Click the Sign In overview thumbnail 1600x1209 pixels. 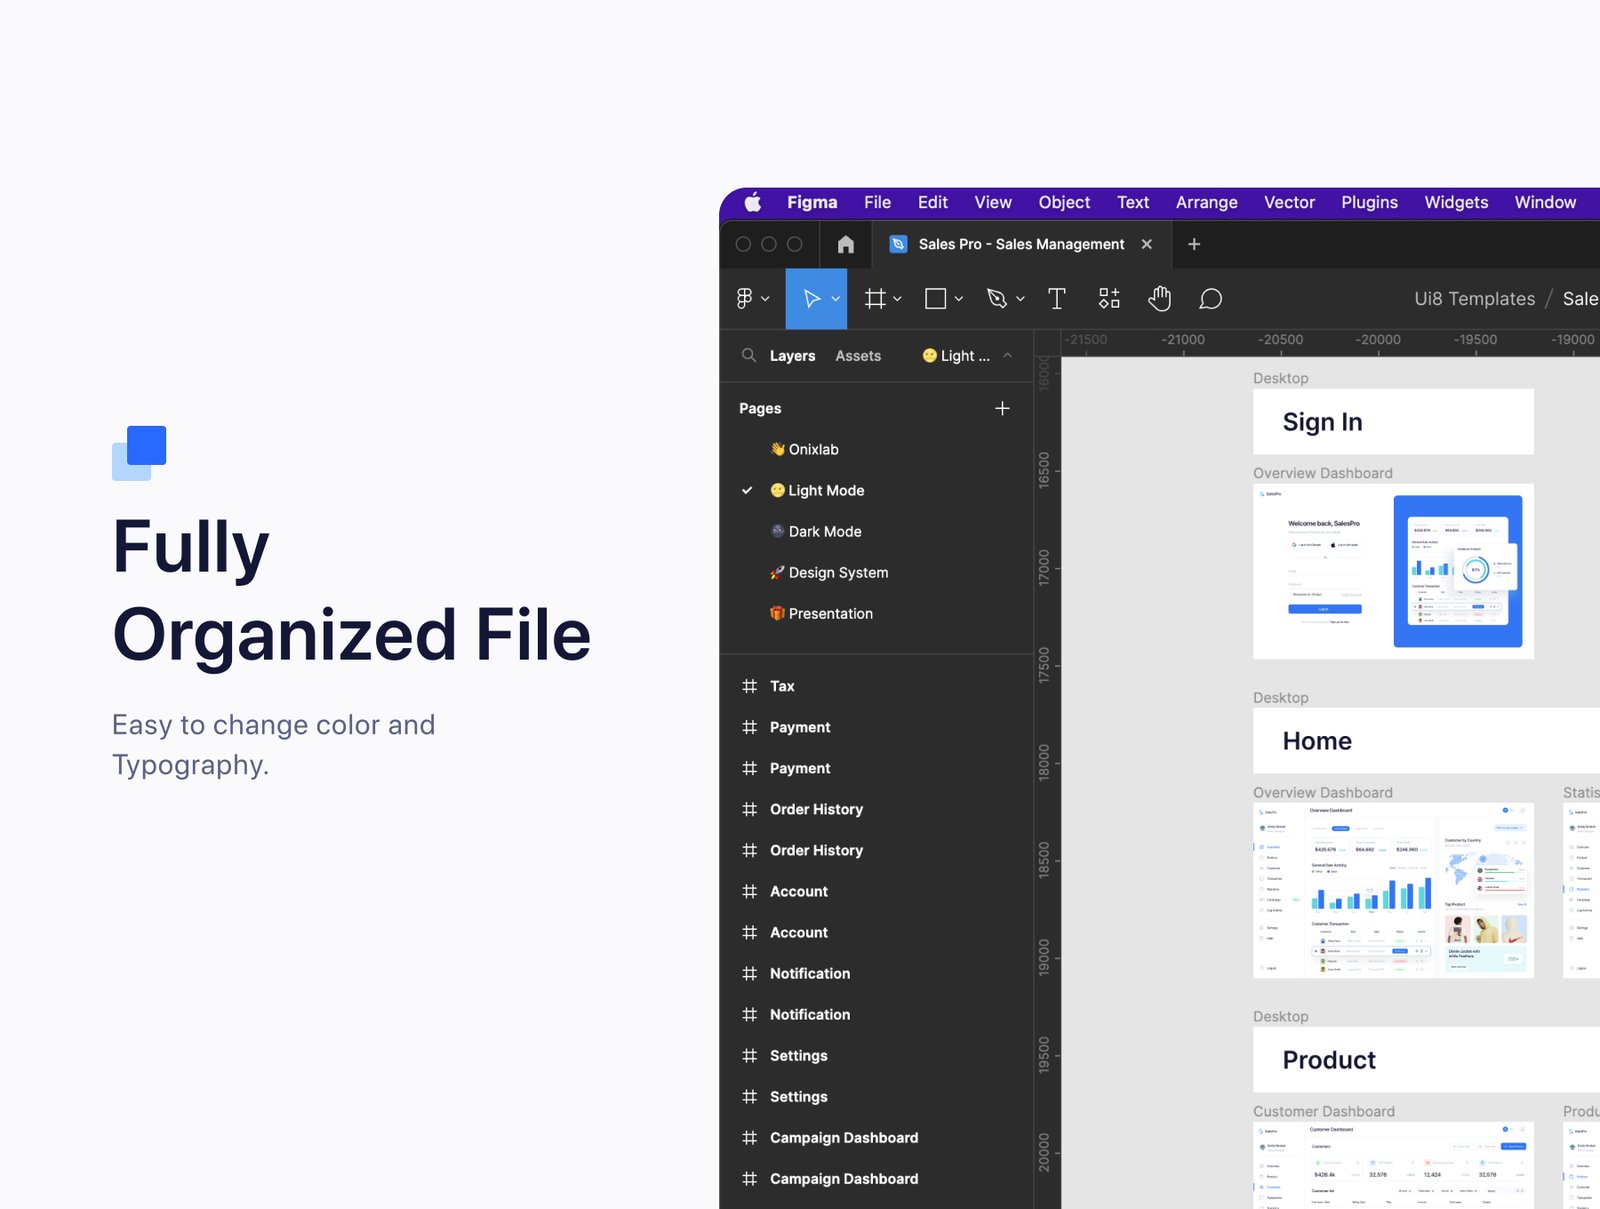coord(1392,571)
